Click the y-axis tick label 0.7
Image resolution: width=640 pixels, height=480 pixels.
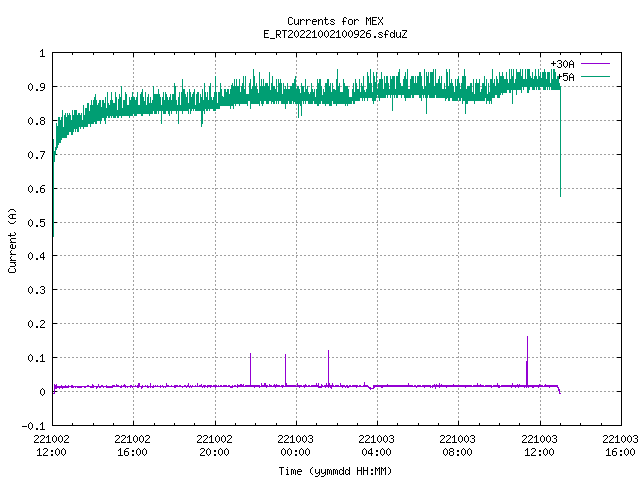coord(36,155)
